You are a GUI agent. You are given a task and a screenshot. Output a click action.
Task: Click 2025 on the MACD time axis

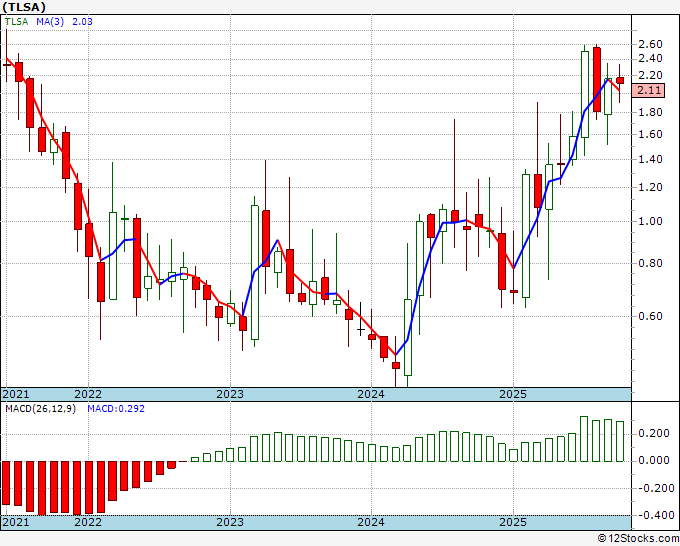tap(513, 522)
